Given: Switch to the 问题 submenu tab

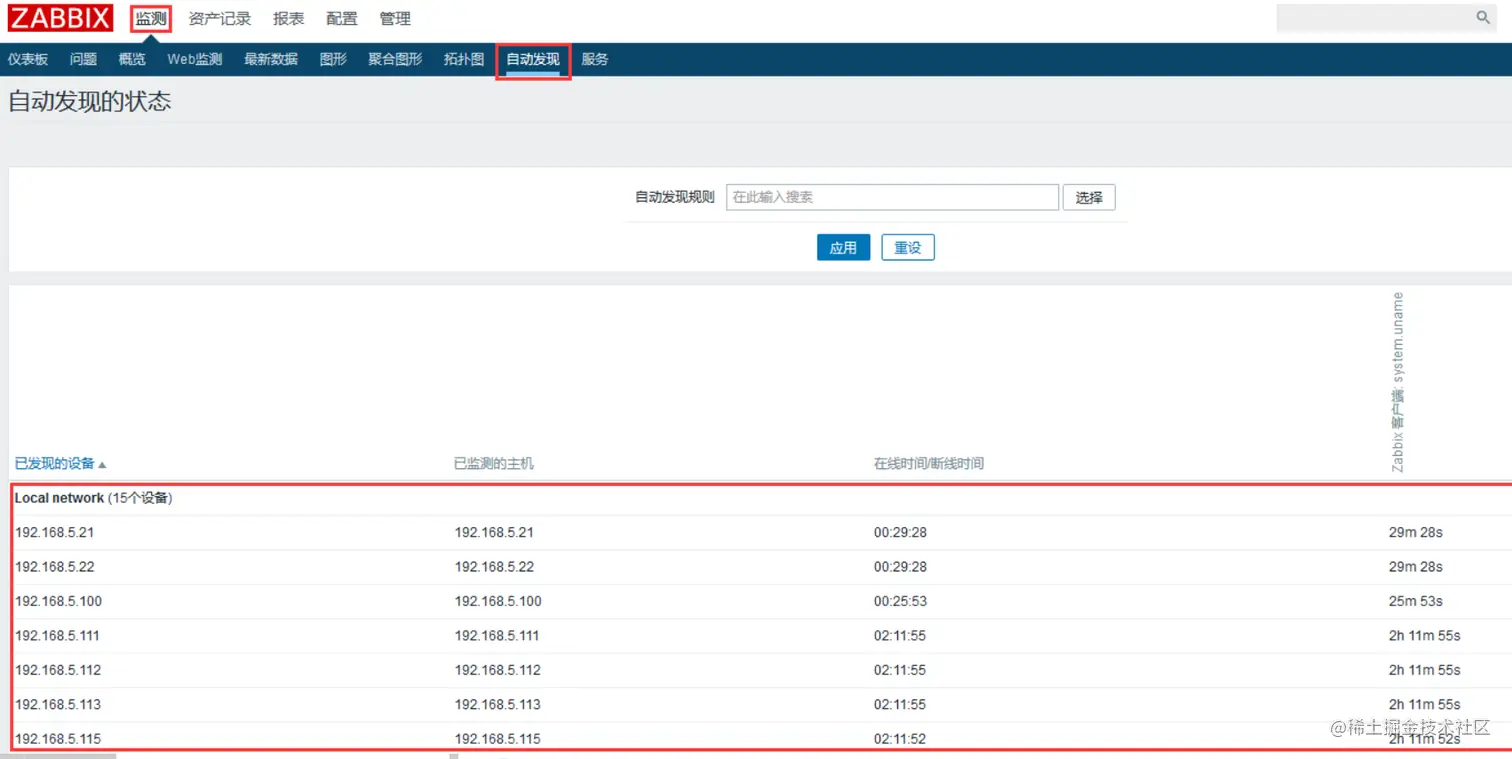Looking at the screenshot, I should [x=83, y=59].
